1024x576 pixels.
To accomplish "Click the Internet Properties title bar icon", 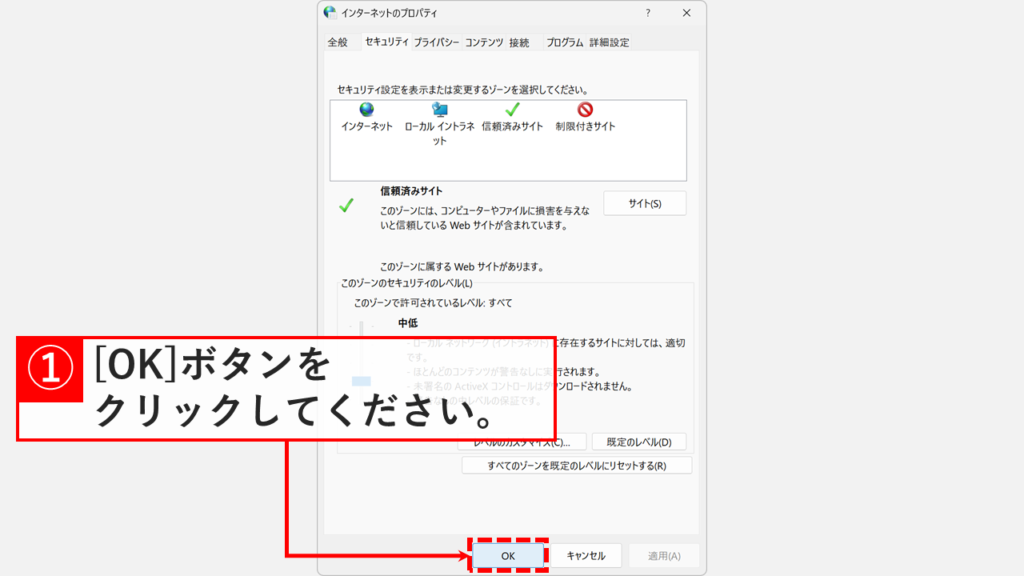I will [x=331, y=13].
